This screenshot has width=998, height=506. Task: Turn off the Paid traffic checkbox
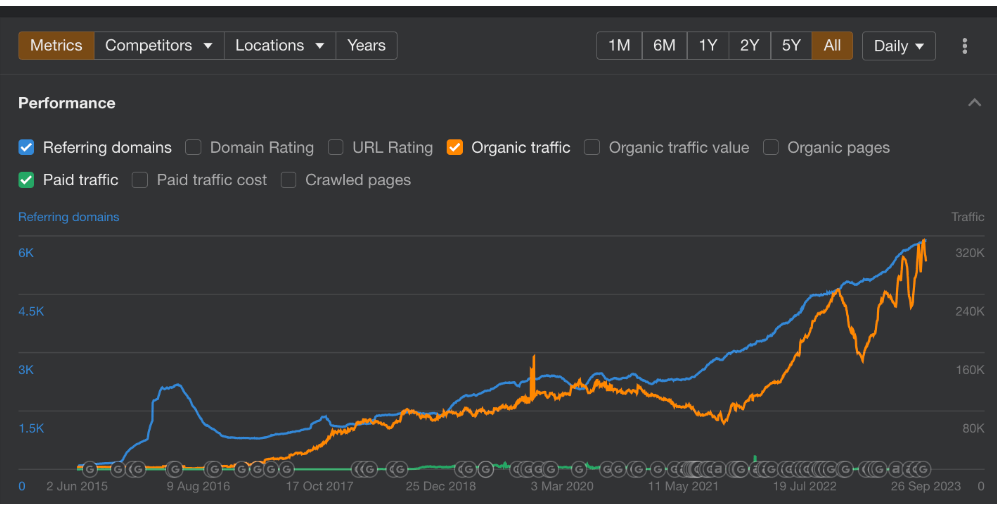(26, 180)
